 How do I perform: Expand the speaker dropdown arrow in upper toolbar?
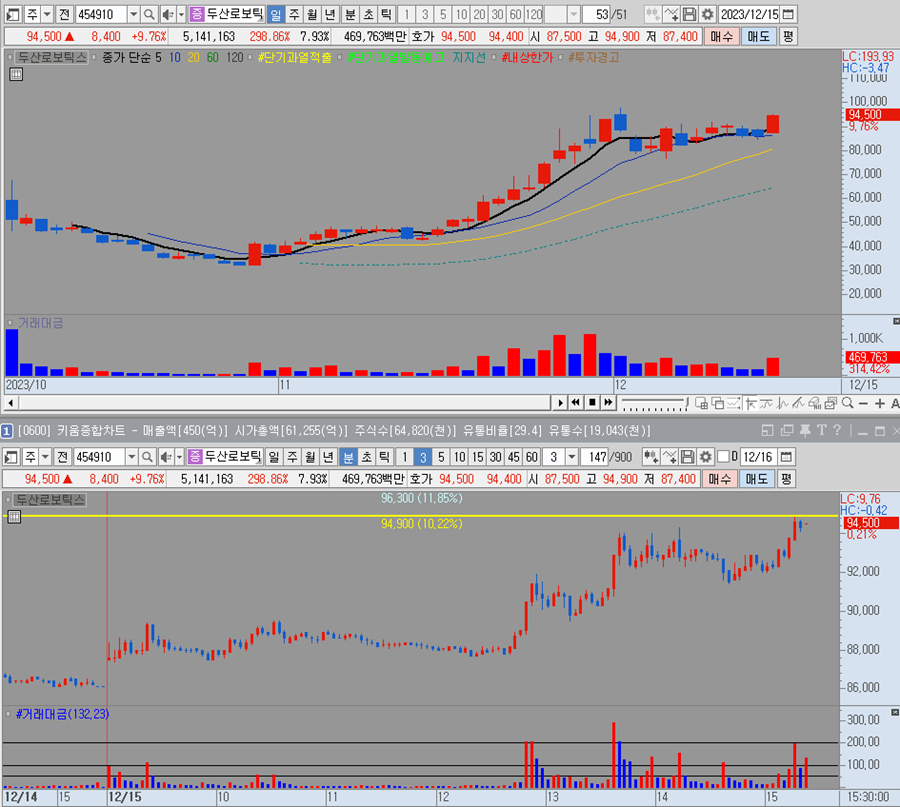[x=181, y=14]
